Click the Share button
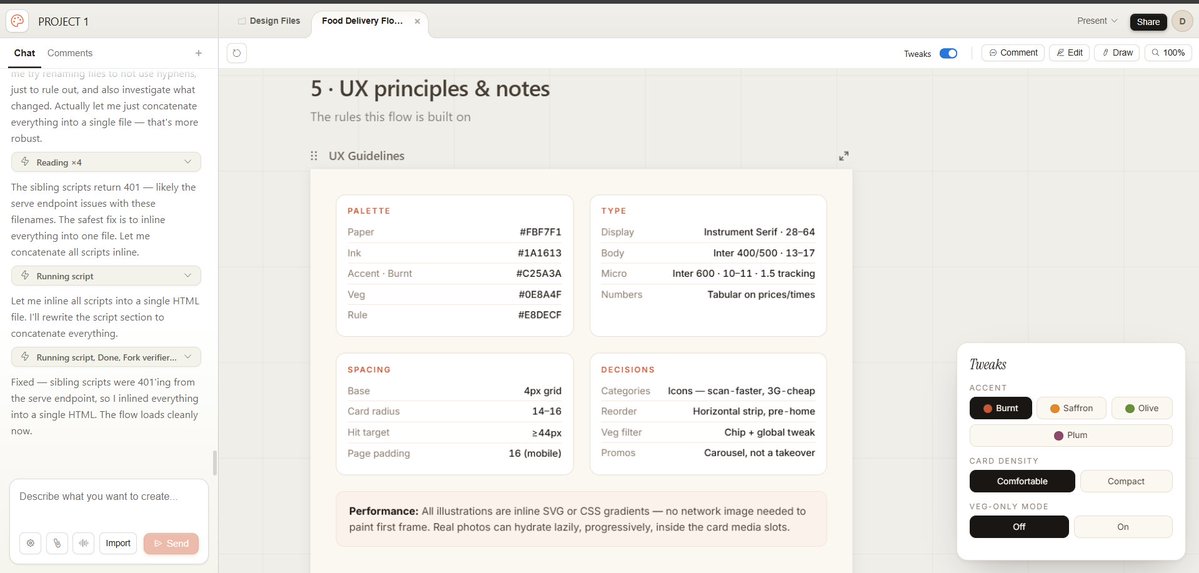 (1148, 21)
